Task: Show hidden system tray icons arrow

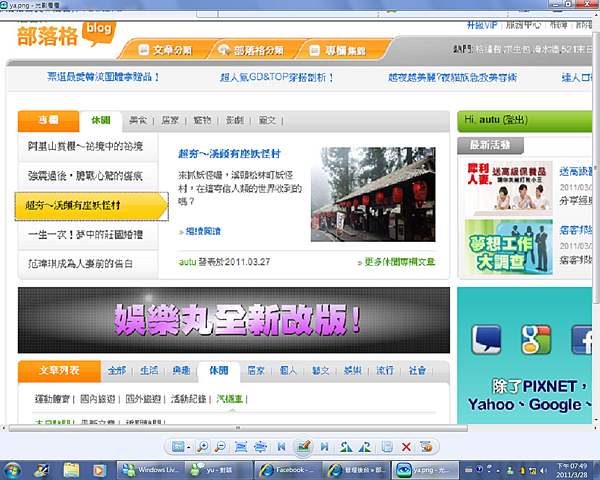Action: [498, 470]
